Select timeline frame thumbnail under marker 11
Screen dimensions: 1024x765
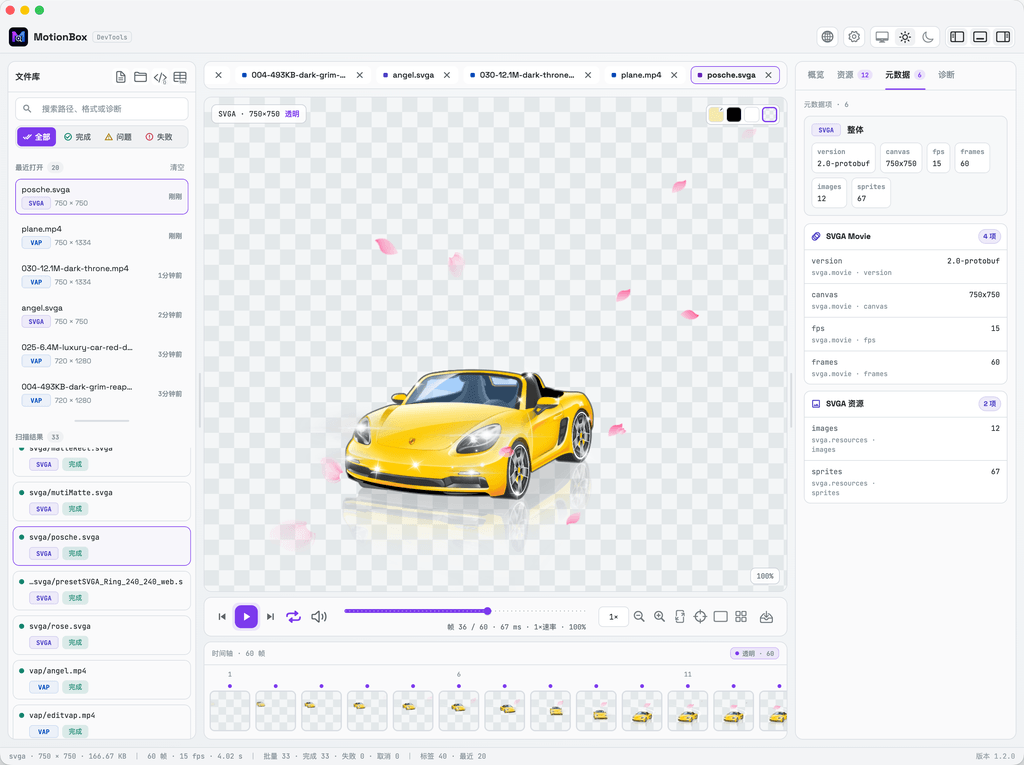click(x=688, y=711)
